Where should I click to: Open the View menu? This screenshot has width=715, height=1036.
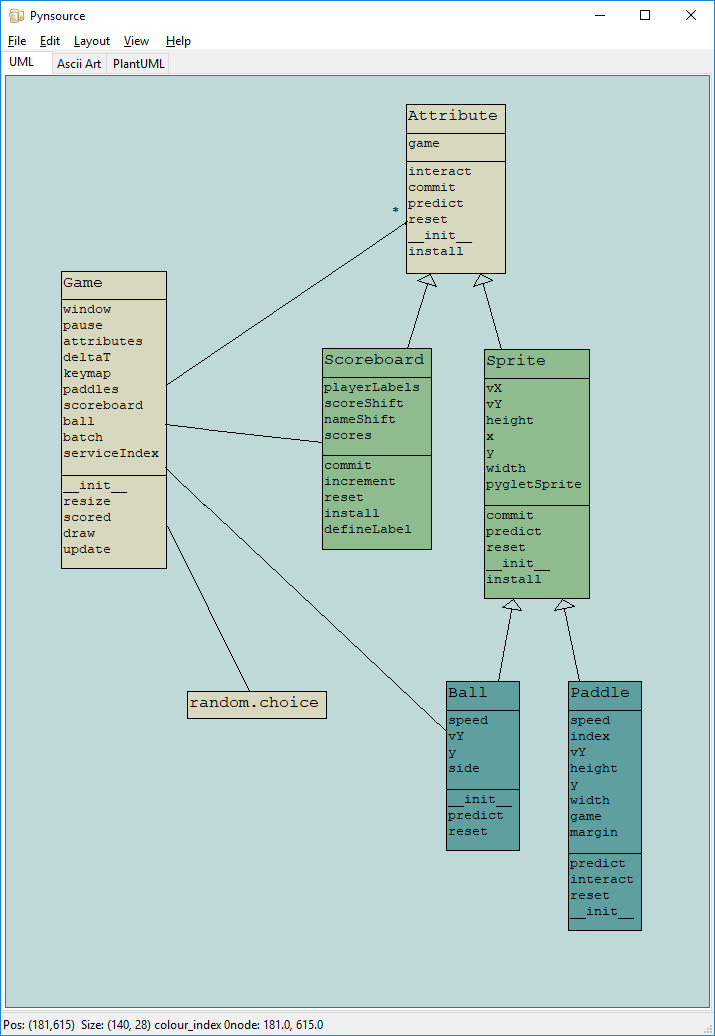[x=136, y=41]
